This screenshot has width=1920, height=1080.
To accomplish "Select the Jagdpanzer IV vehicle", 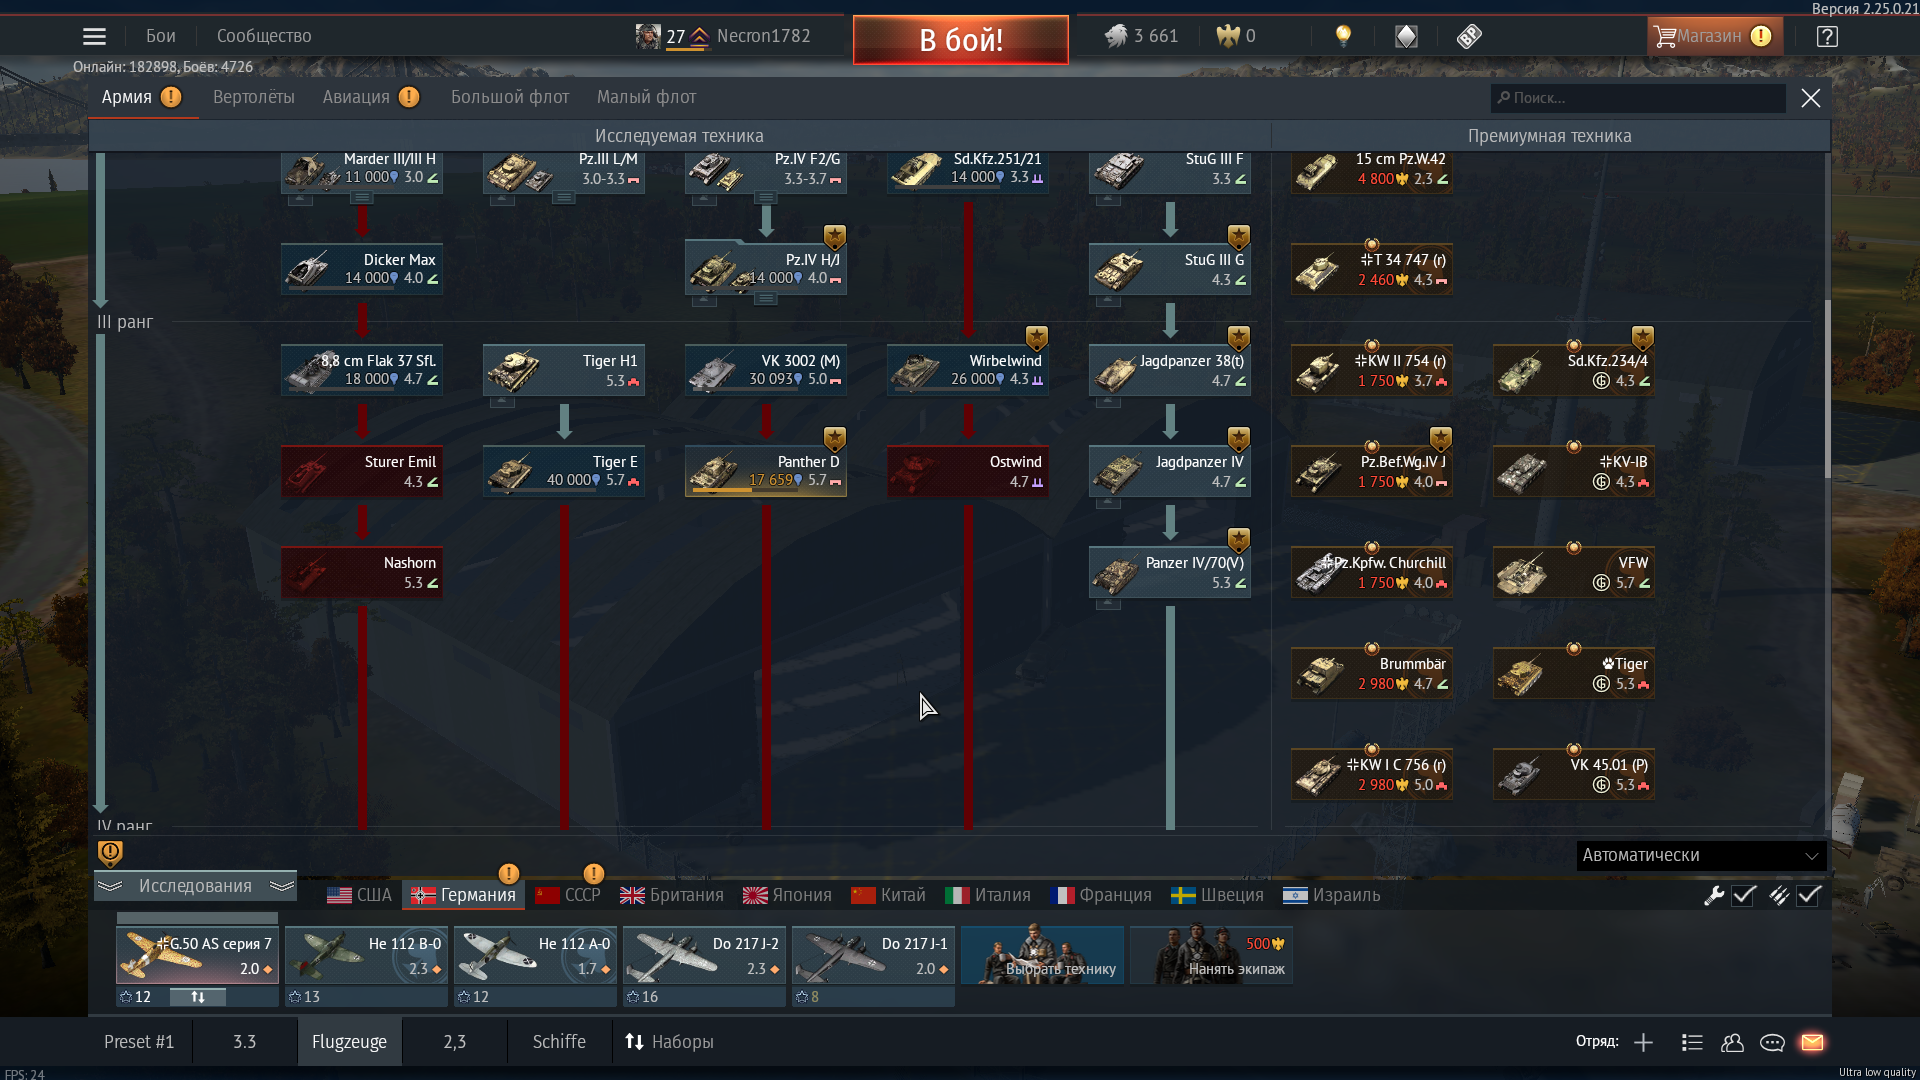I will coord(1169,471).
